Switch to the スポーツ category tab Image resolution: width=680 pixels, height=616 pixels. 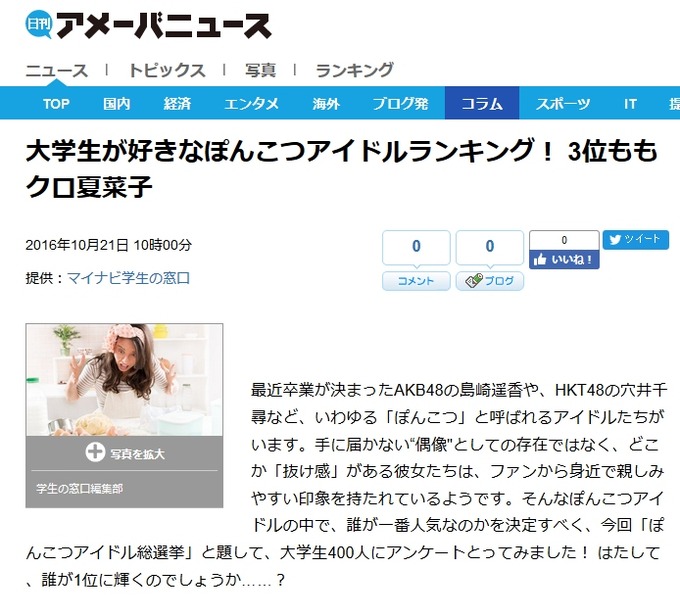[563, 104]
